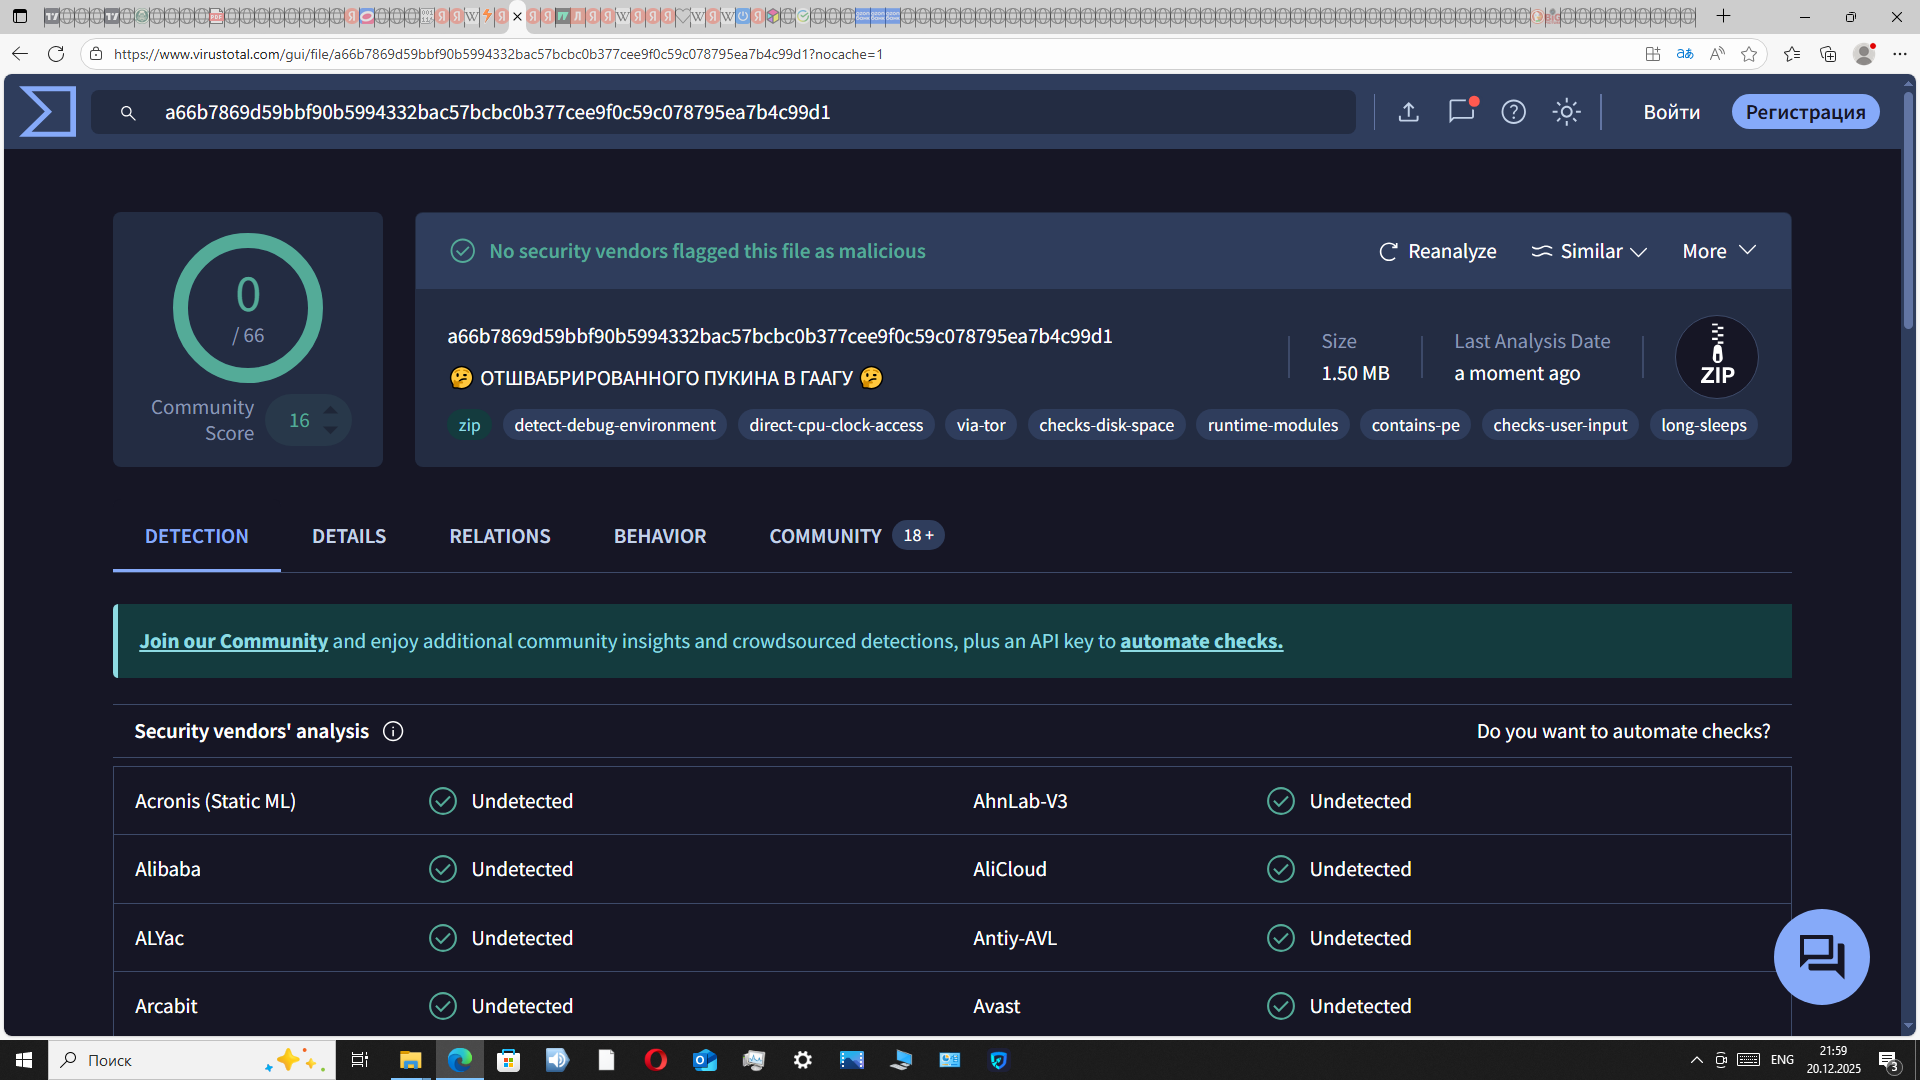The width and height of the screenshot is (1920, 1080).
Task: Click the Reanalyze refresh icon
Action: tap(1388, 252)
